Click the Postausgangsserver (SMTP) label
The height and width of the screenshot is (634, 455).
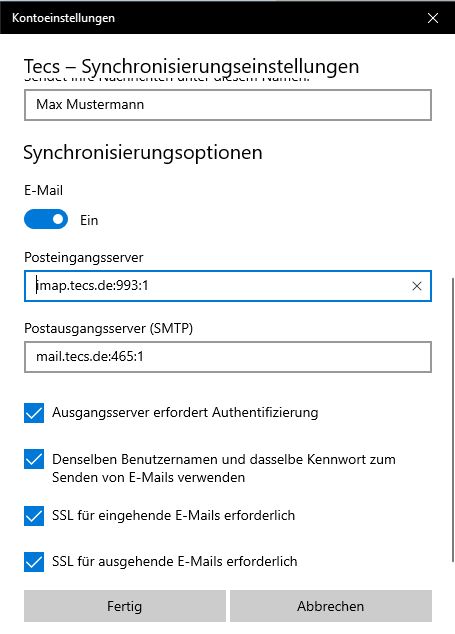point(108,328)
